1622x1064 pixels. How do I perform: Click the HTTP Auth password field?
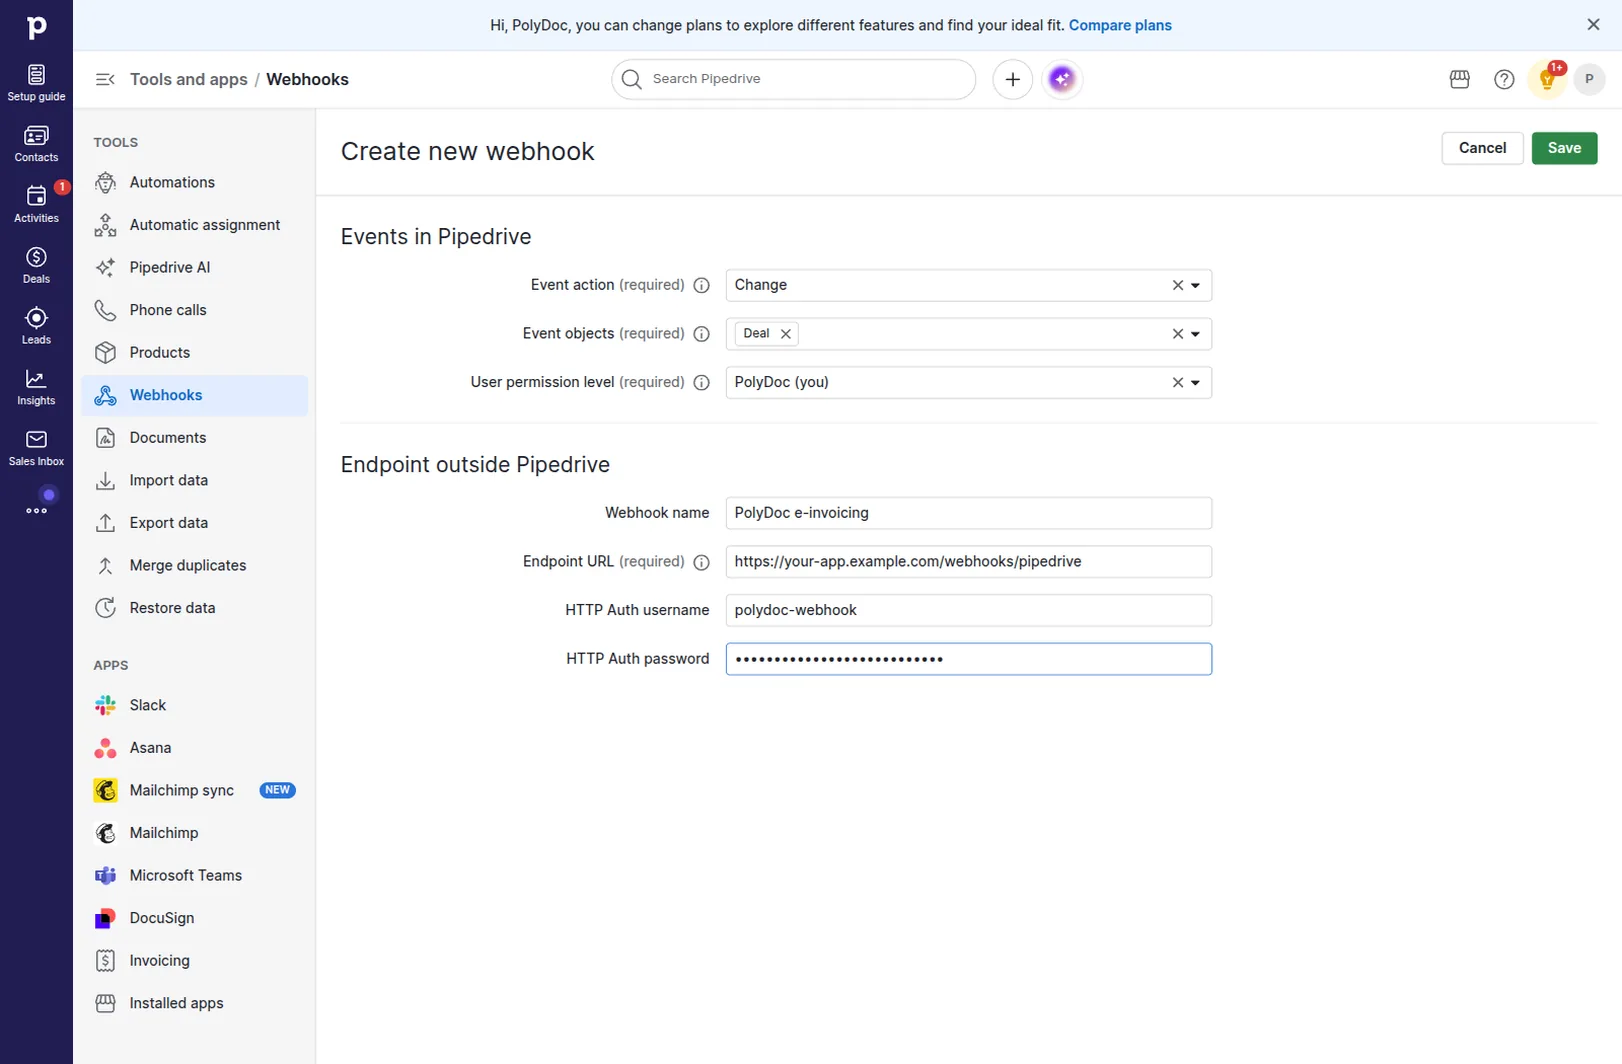[968, 659]
